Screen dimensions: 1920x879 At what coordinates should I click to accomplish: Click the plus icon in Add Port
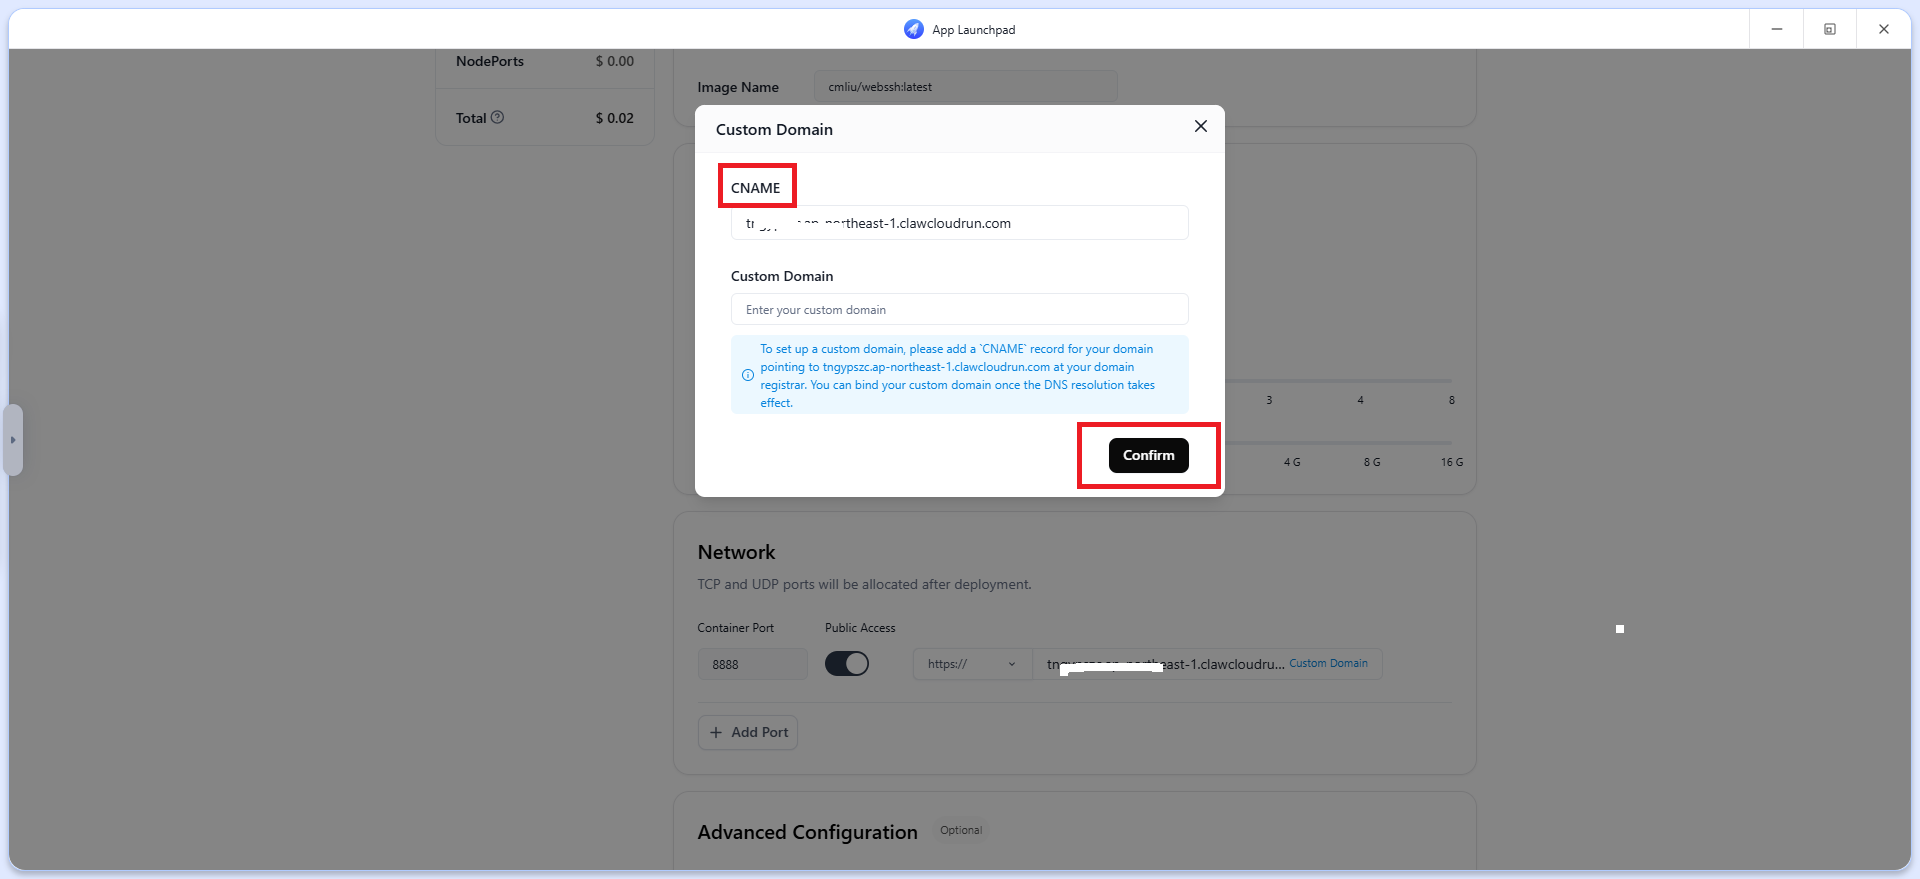(x=716, y=732)
